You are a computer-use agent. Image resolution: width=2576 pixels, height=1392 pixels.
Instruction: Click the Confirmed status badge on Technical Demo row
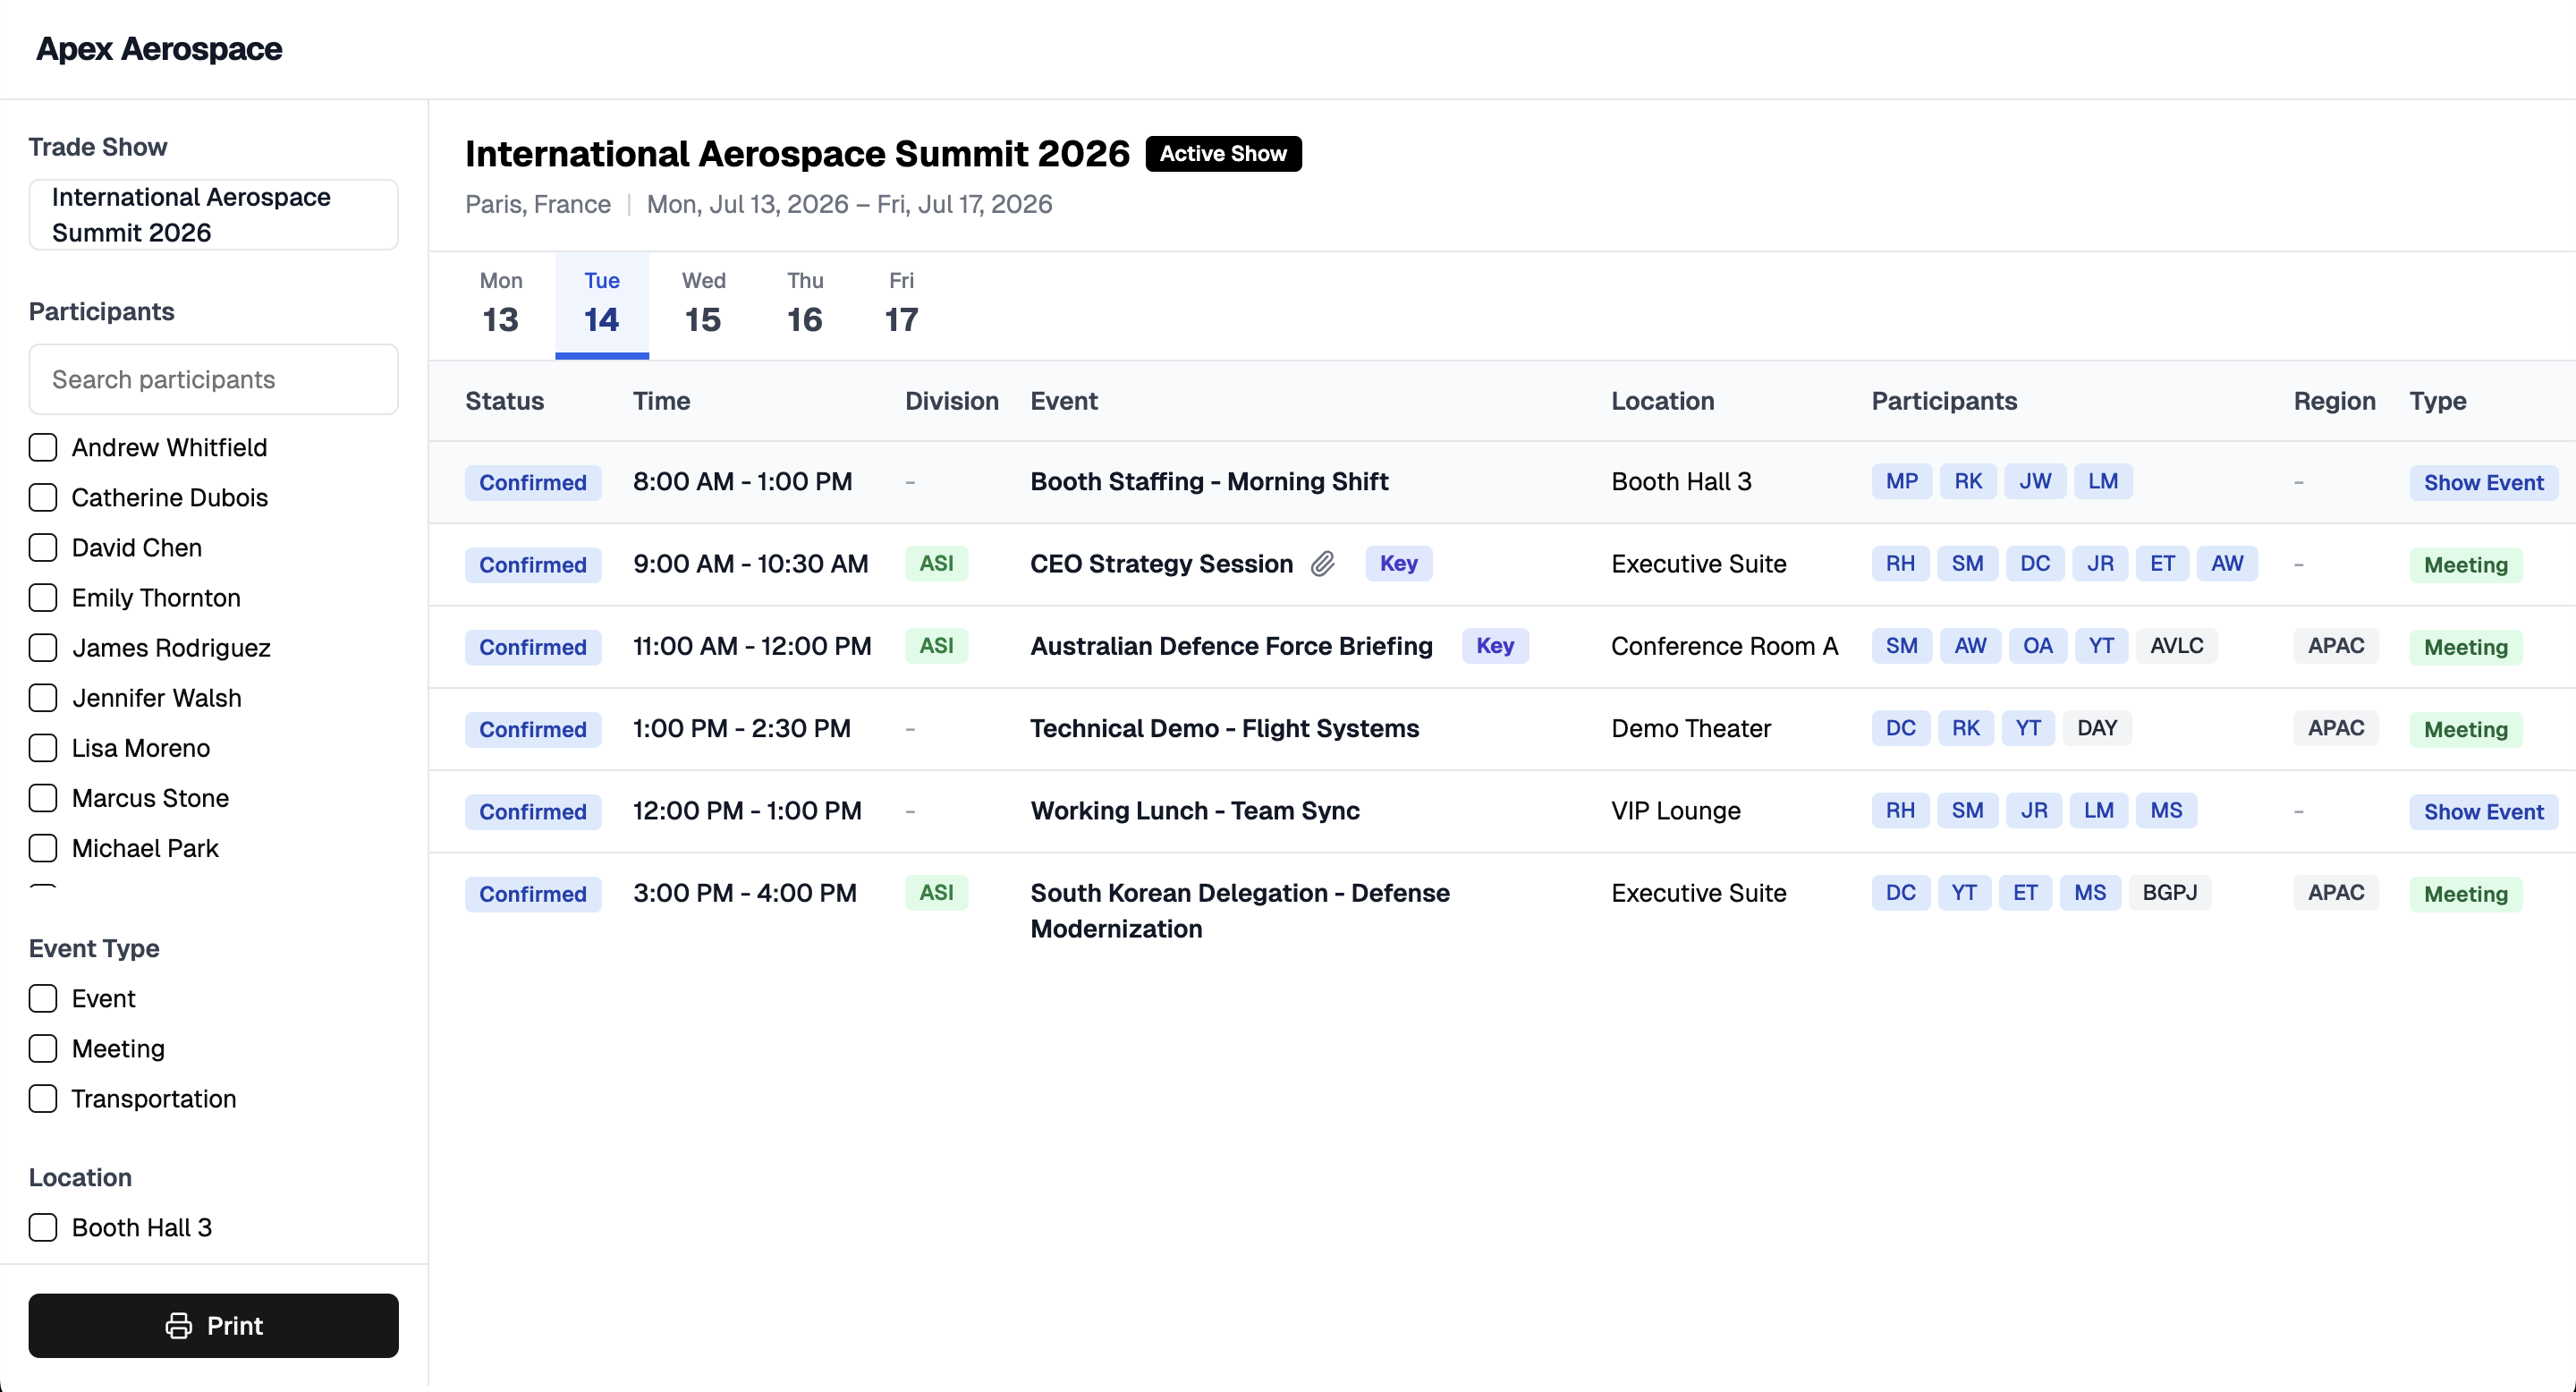pyautogui.click(x=533, y=729)
